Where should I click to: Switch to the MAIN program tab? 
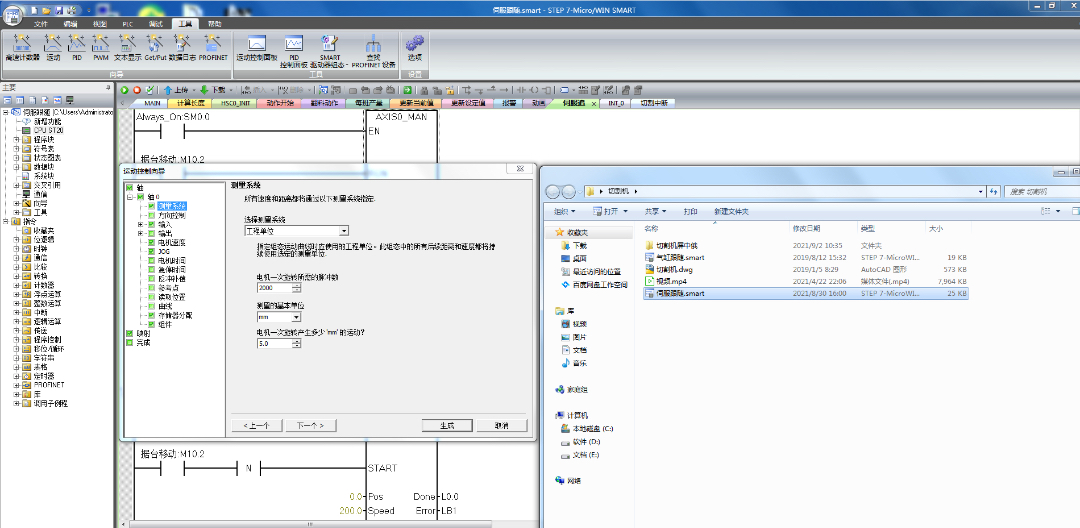click(152, 103)
